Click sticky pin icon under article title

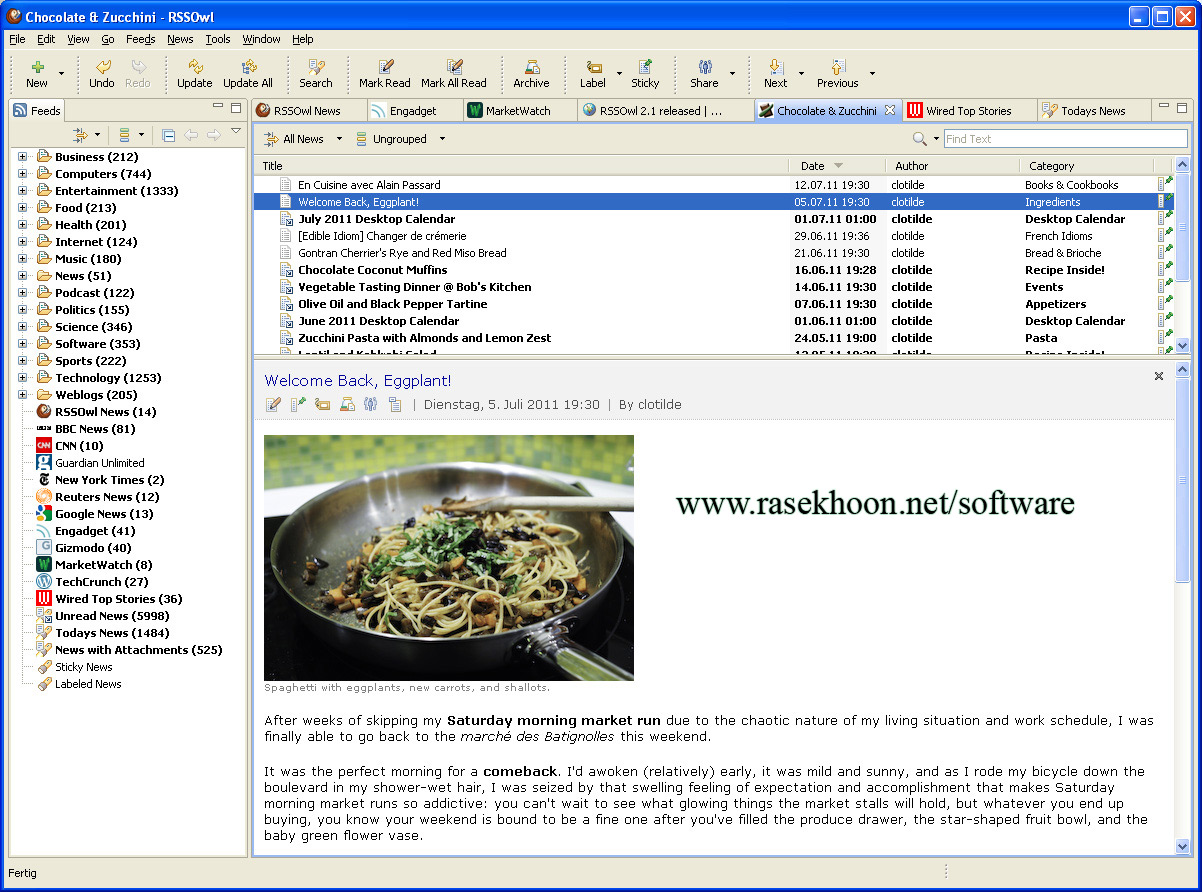point(298,405)
